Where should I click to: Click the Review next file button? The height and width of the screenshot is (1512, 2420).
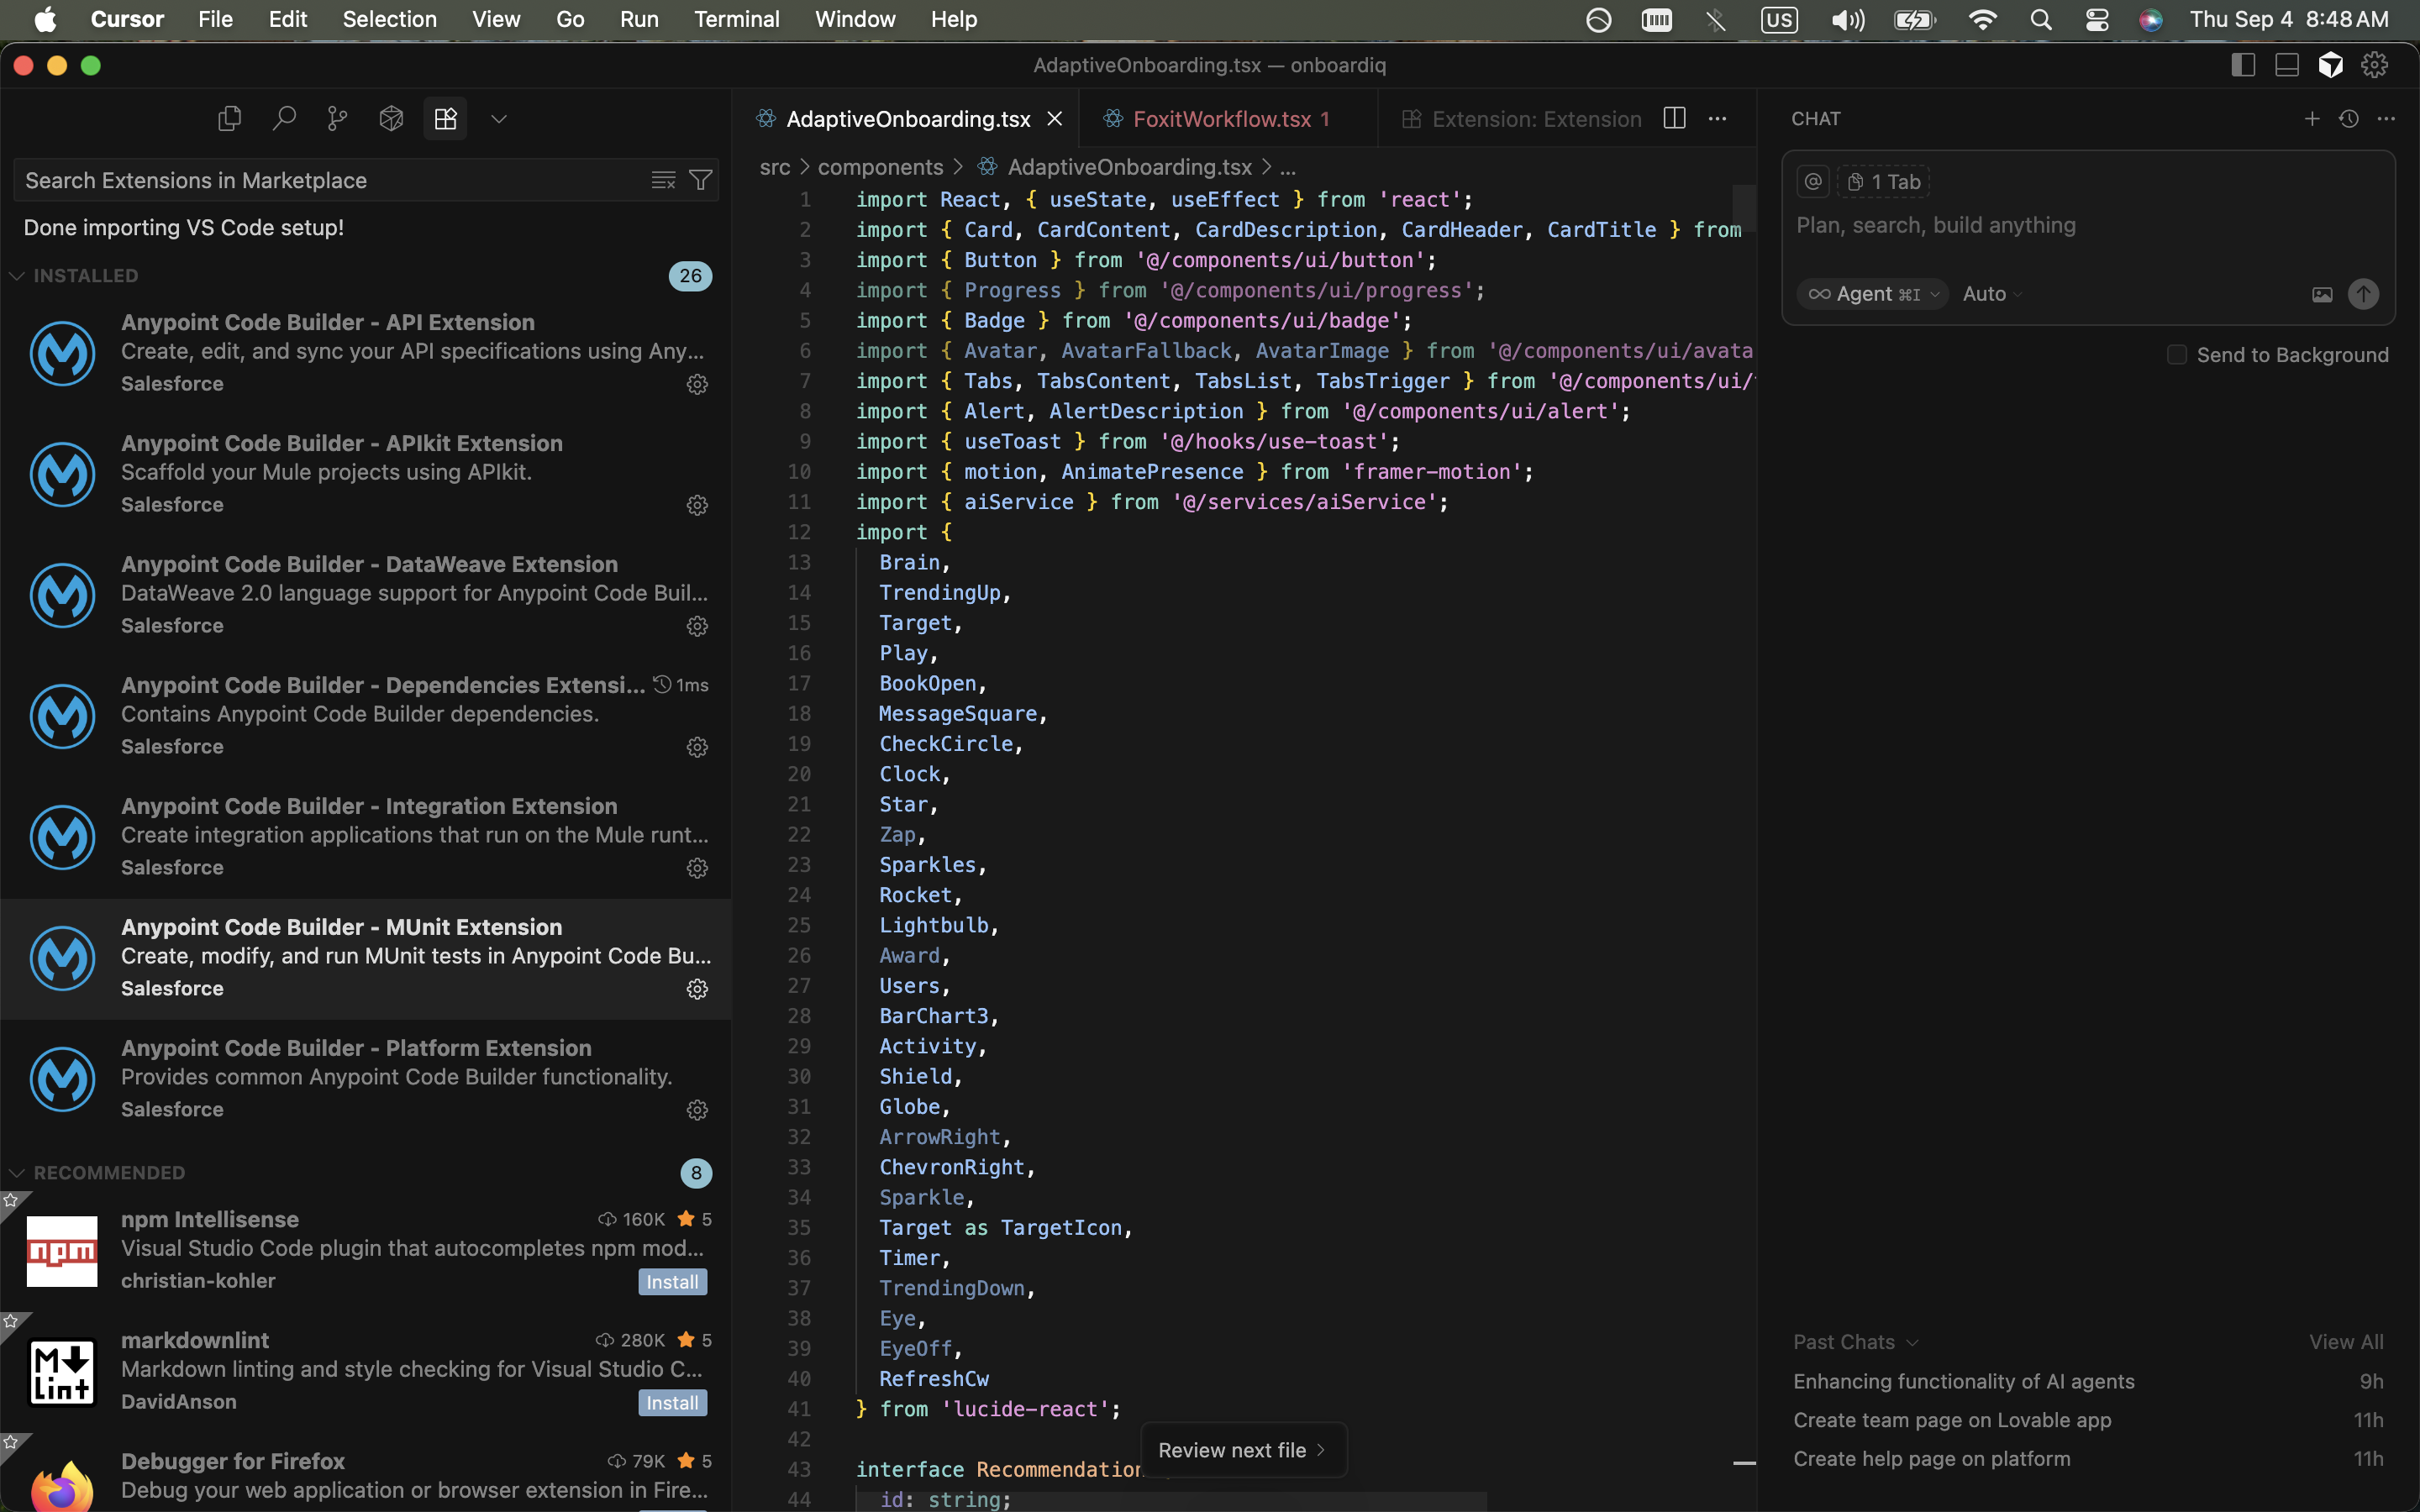1242,1450
